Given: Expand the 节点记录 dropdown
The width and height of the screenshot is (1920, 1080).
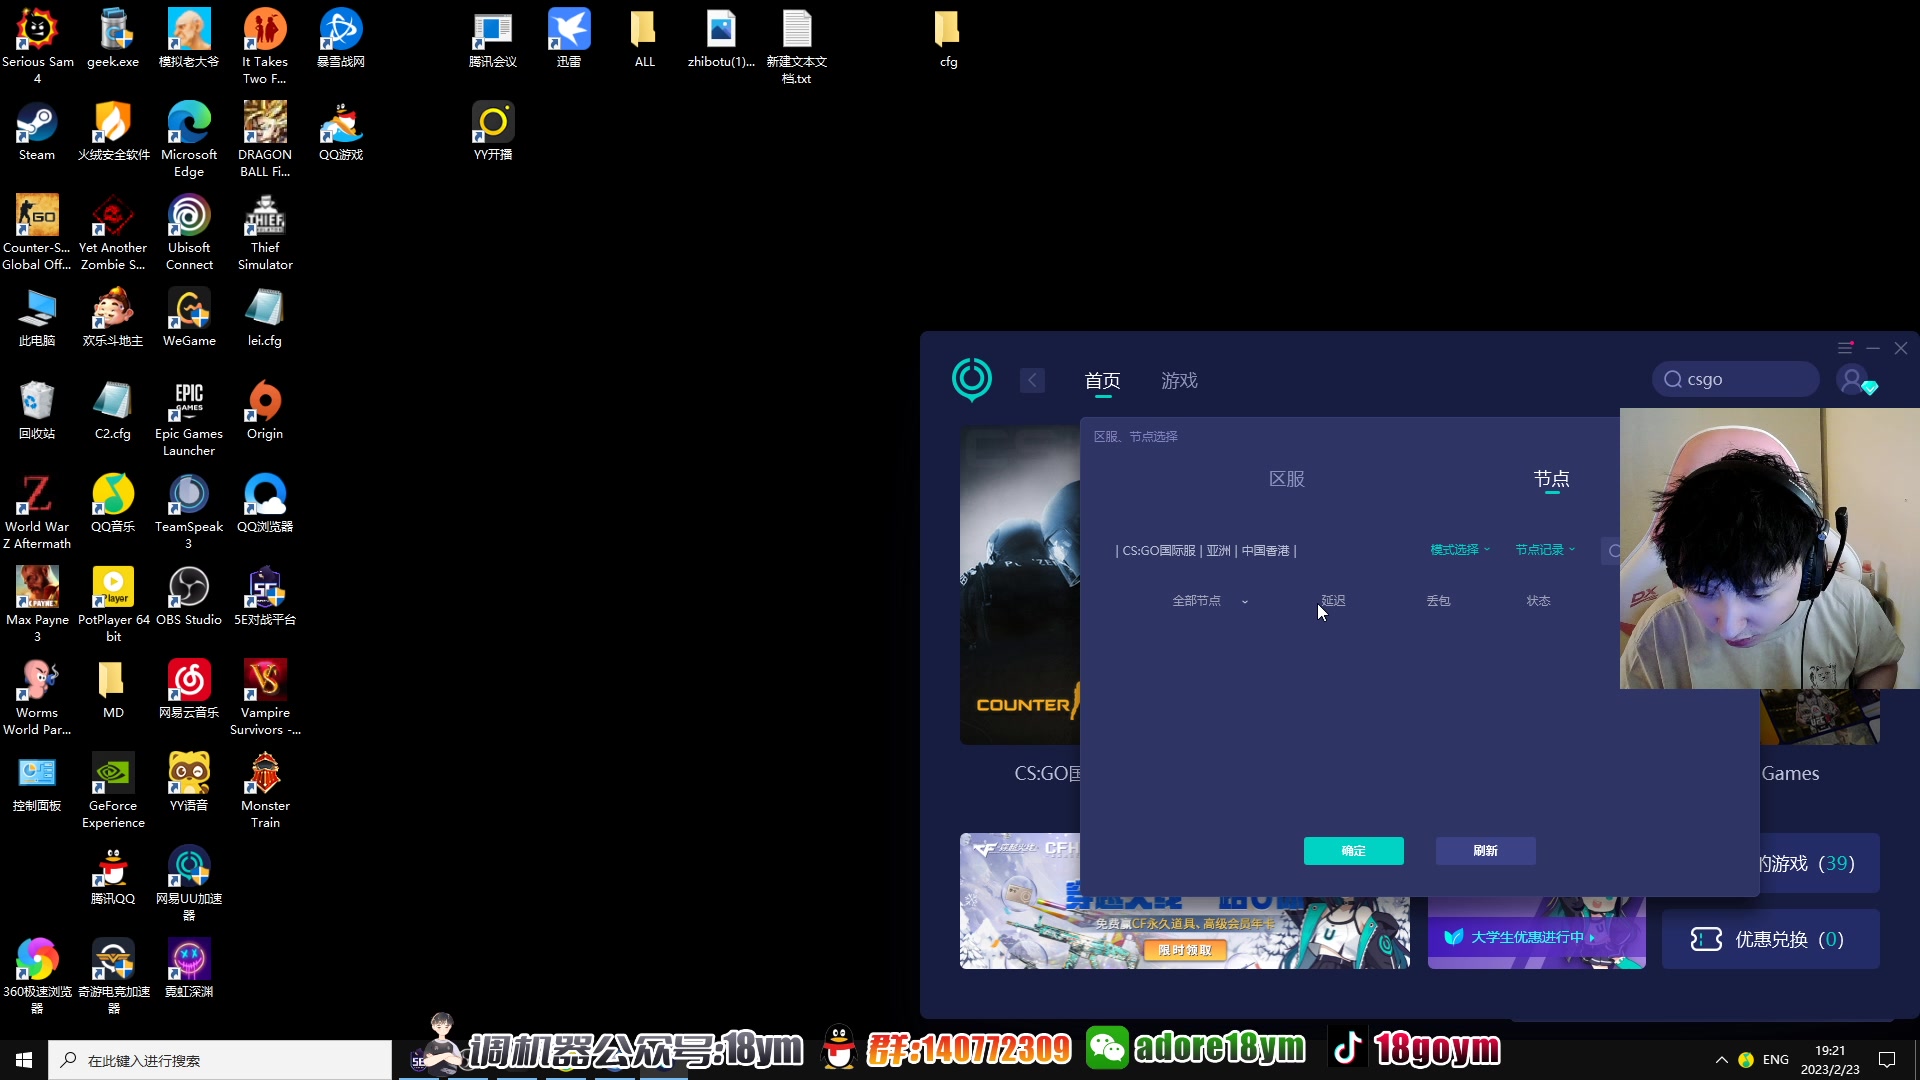Looking at the screenshot, I should pyautogui.click(x=1545, y=550).
